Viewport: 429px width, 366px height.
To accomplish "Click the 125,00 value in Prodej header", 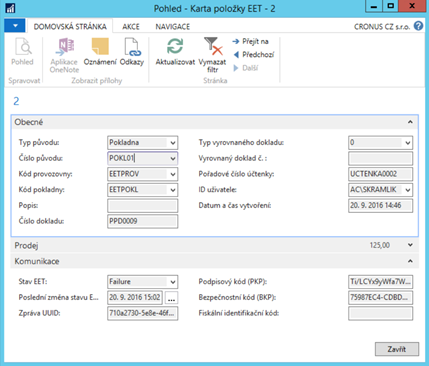I will click(379, 245).
